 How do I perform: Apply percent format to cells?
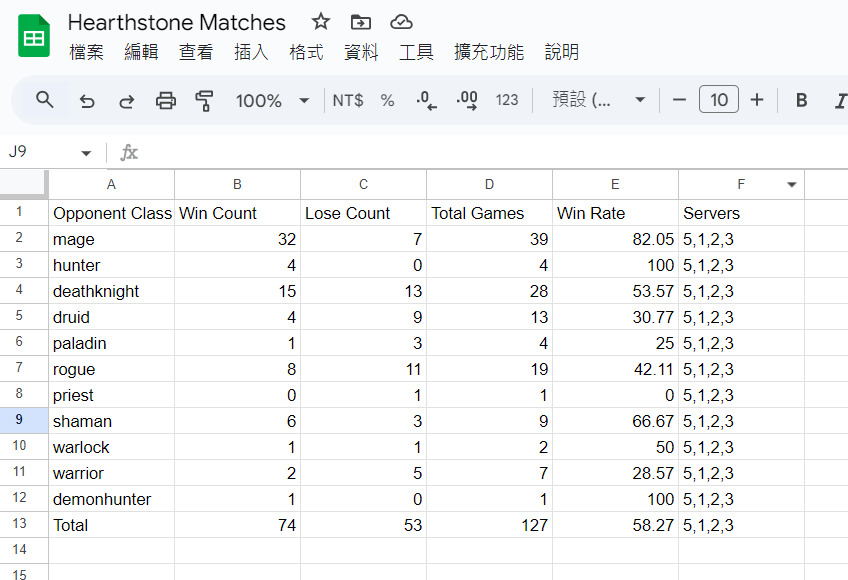387,100
